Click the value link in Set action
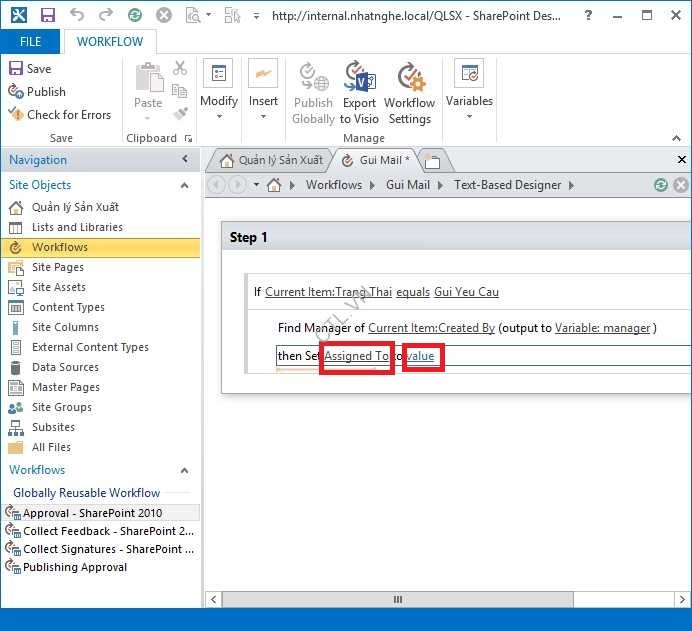Image resolution: width=692 pixels, height=631 pixels. click(x=421, y=356)
